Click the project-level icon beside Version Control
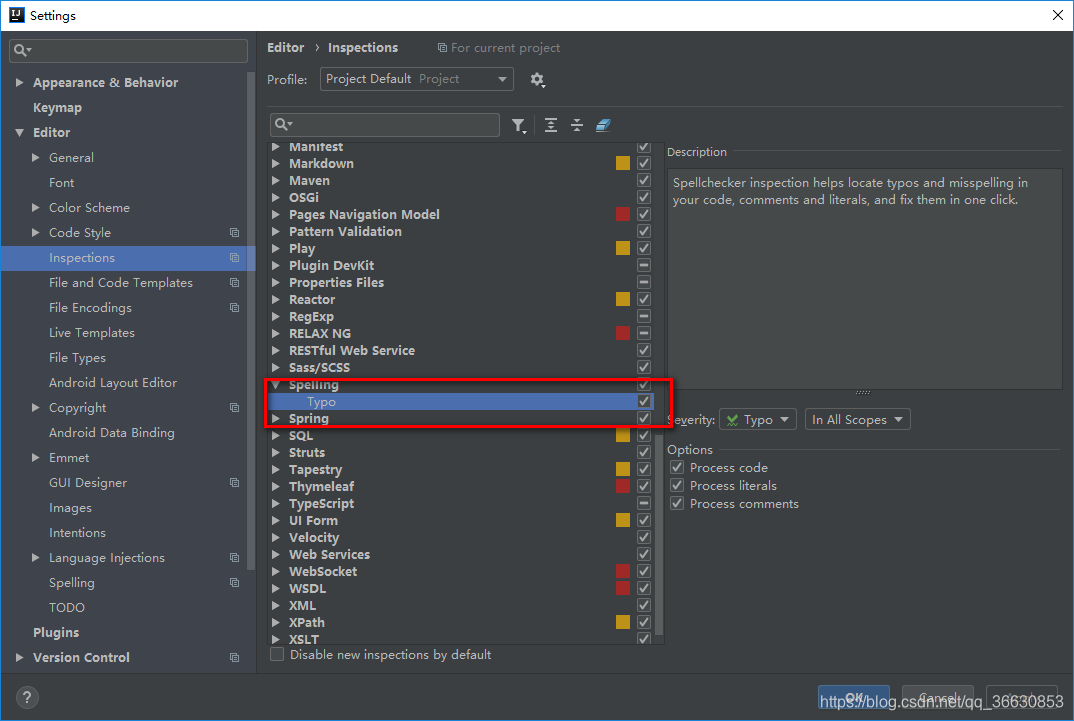The image size is (1074, 721). (x=234, y=658)
